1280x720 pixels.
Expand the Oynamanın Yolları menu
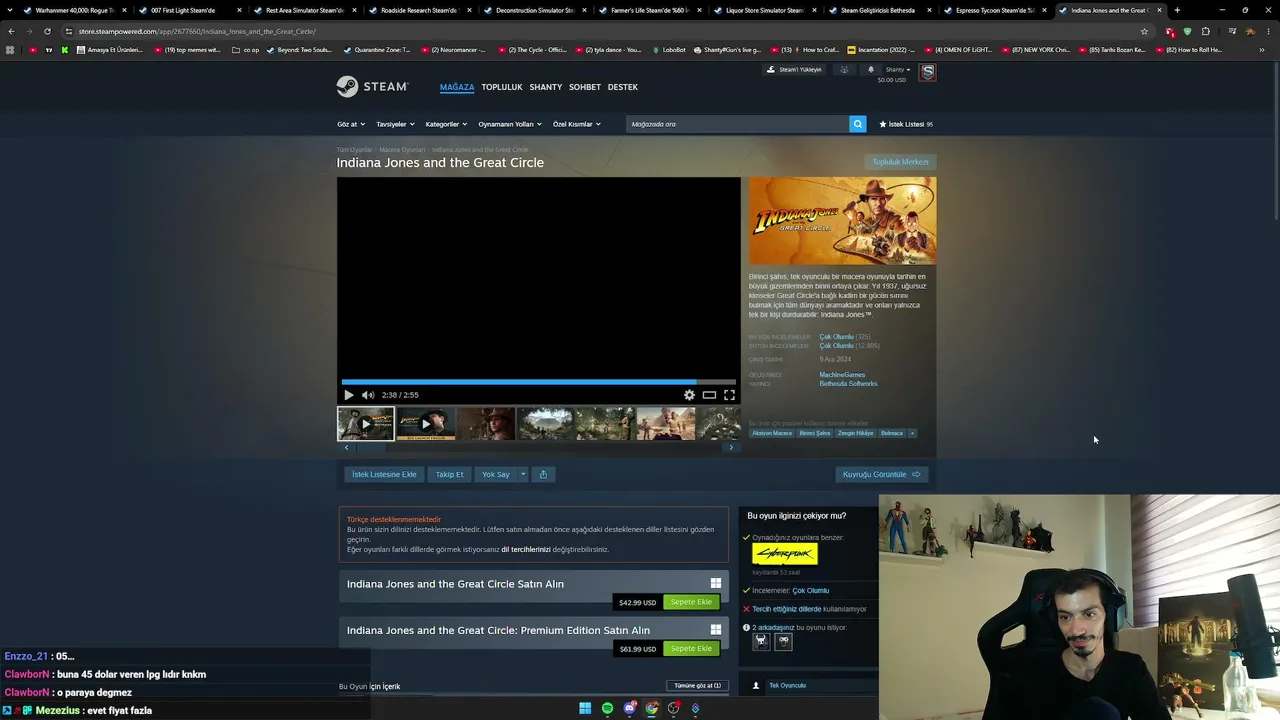click(x=510, y=124)
